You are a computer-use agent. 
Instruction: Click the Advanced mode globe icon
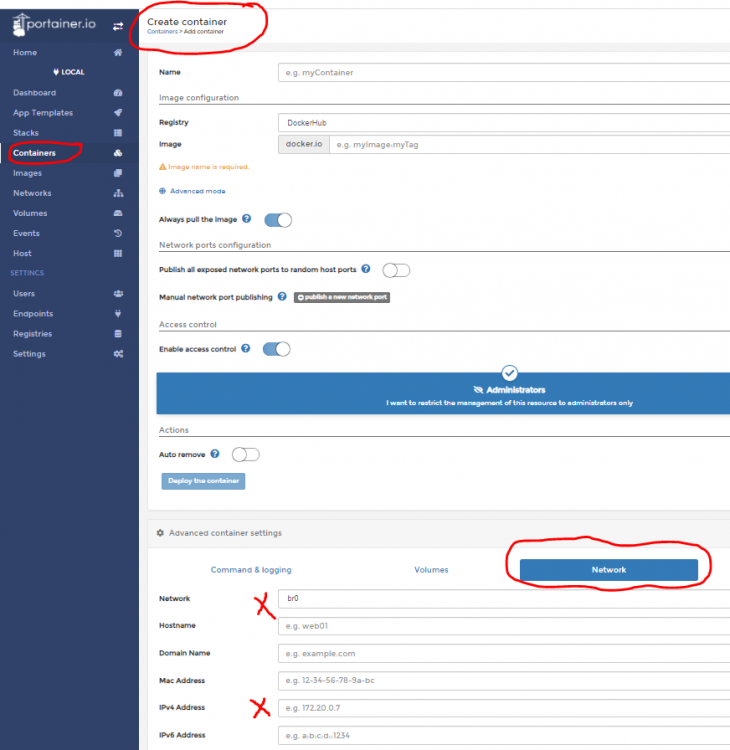pyautogui.click(x=163, y=191)
